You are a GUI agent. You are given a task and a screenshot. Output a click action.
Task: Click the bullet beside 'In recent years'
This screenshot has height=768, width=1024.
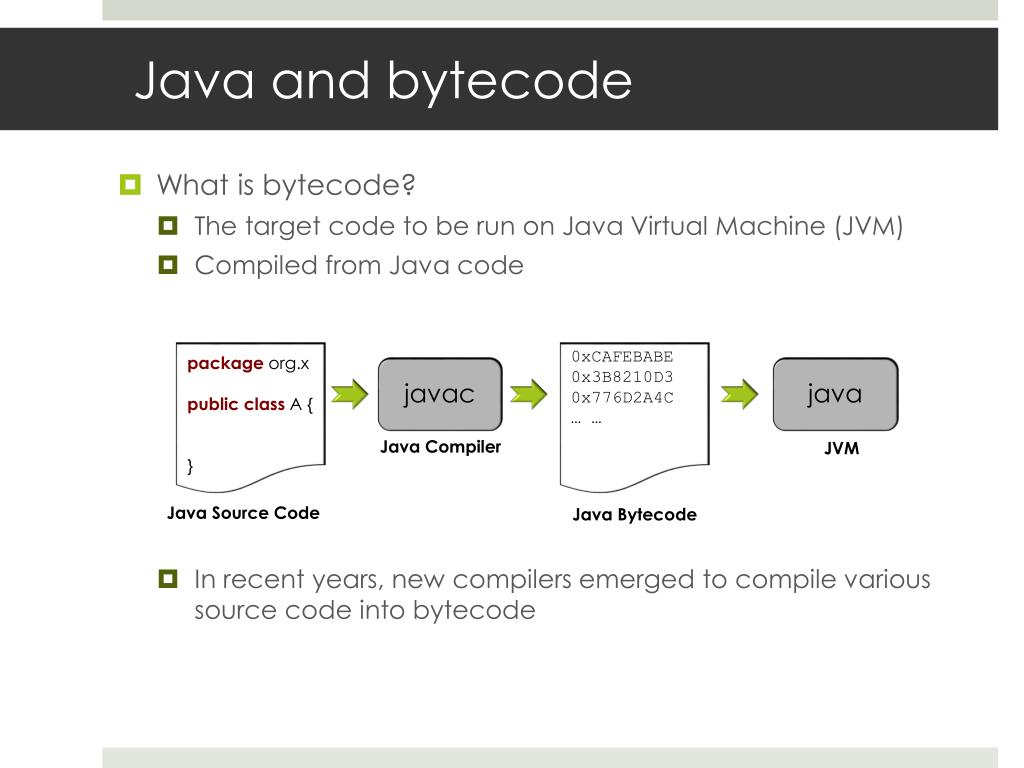(168, 579)
